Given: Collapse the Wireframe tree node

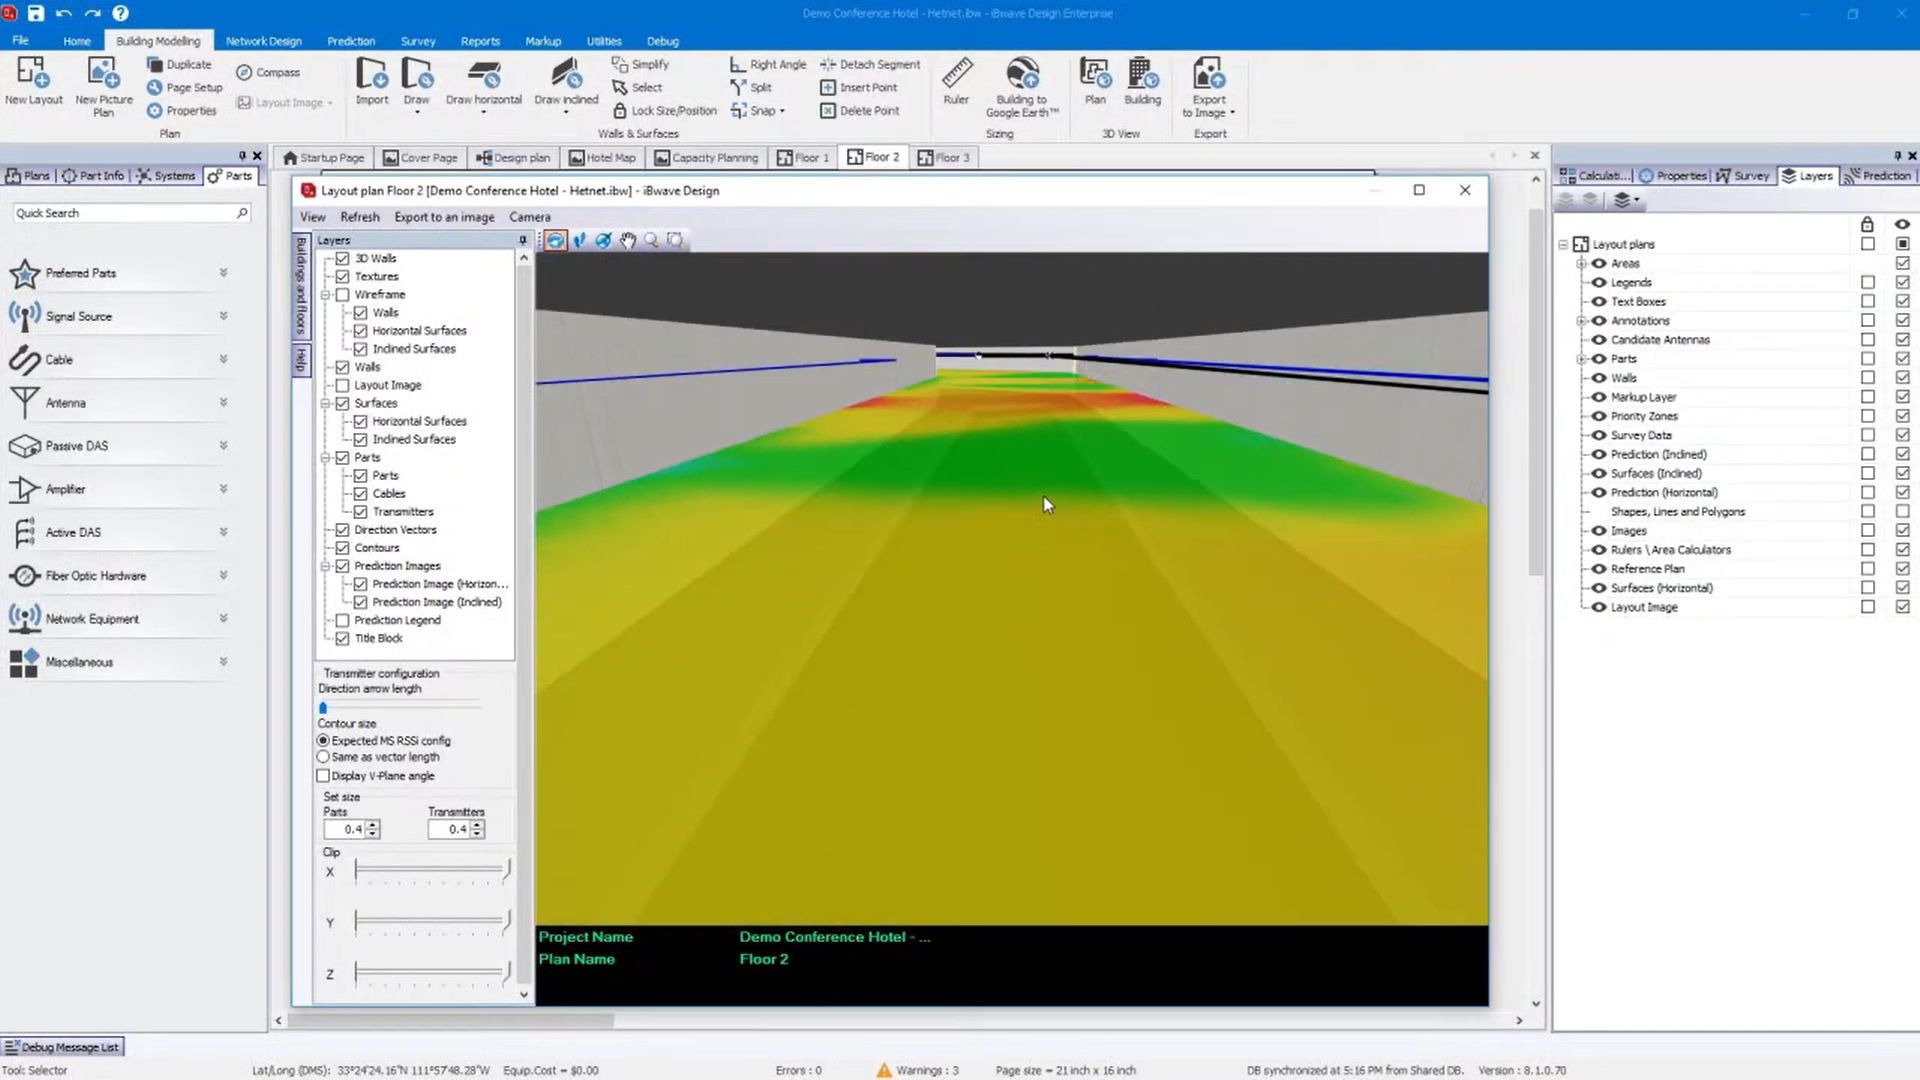Looking at the screenshot, I should click(326, 295).
